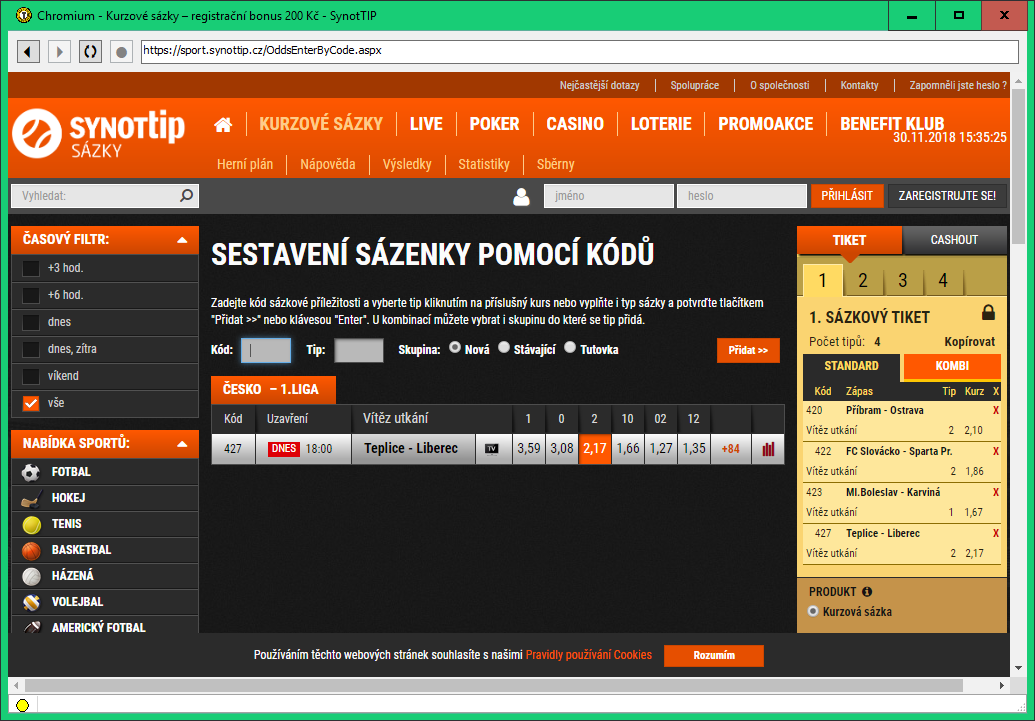Select Kurzová sázka product radio
1035x721 pixels.
813,611
